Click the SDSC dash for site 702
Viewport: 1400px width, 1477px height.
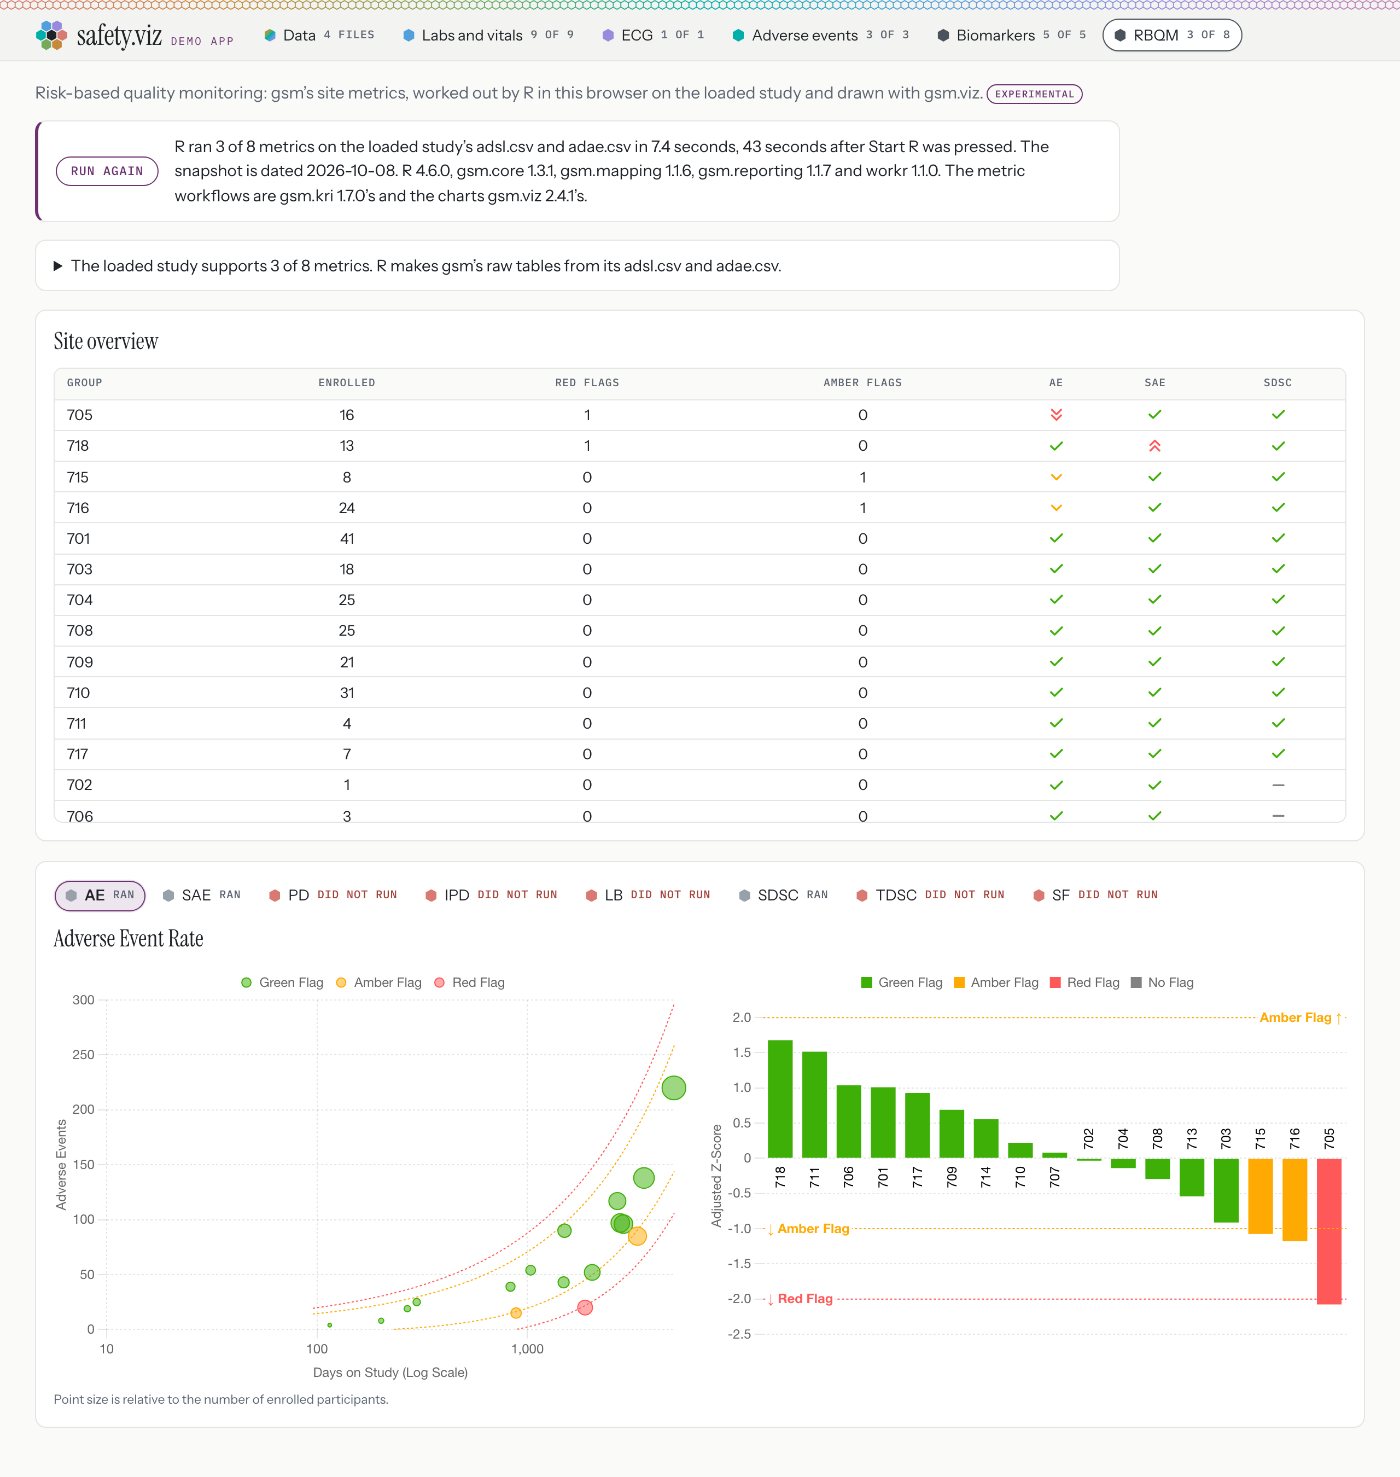point(1278,785)
